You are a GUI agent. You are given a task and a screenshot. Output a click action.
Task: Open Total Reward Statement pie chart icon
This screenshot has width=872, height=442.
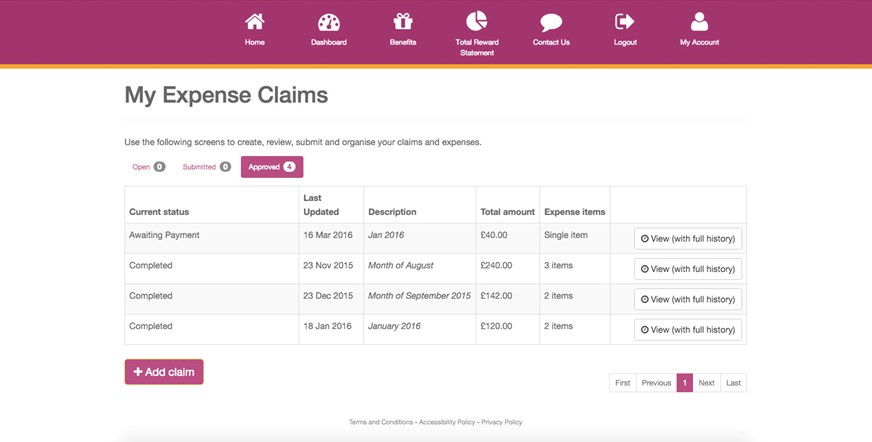pyautogui.click(x=477, y=21)
